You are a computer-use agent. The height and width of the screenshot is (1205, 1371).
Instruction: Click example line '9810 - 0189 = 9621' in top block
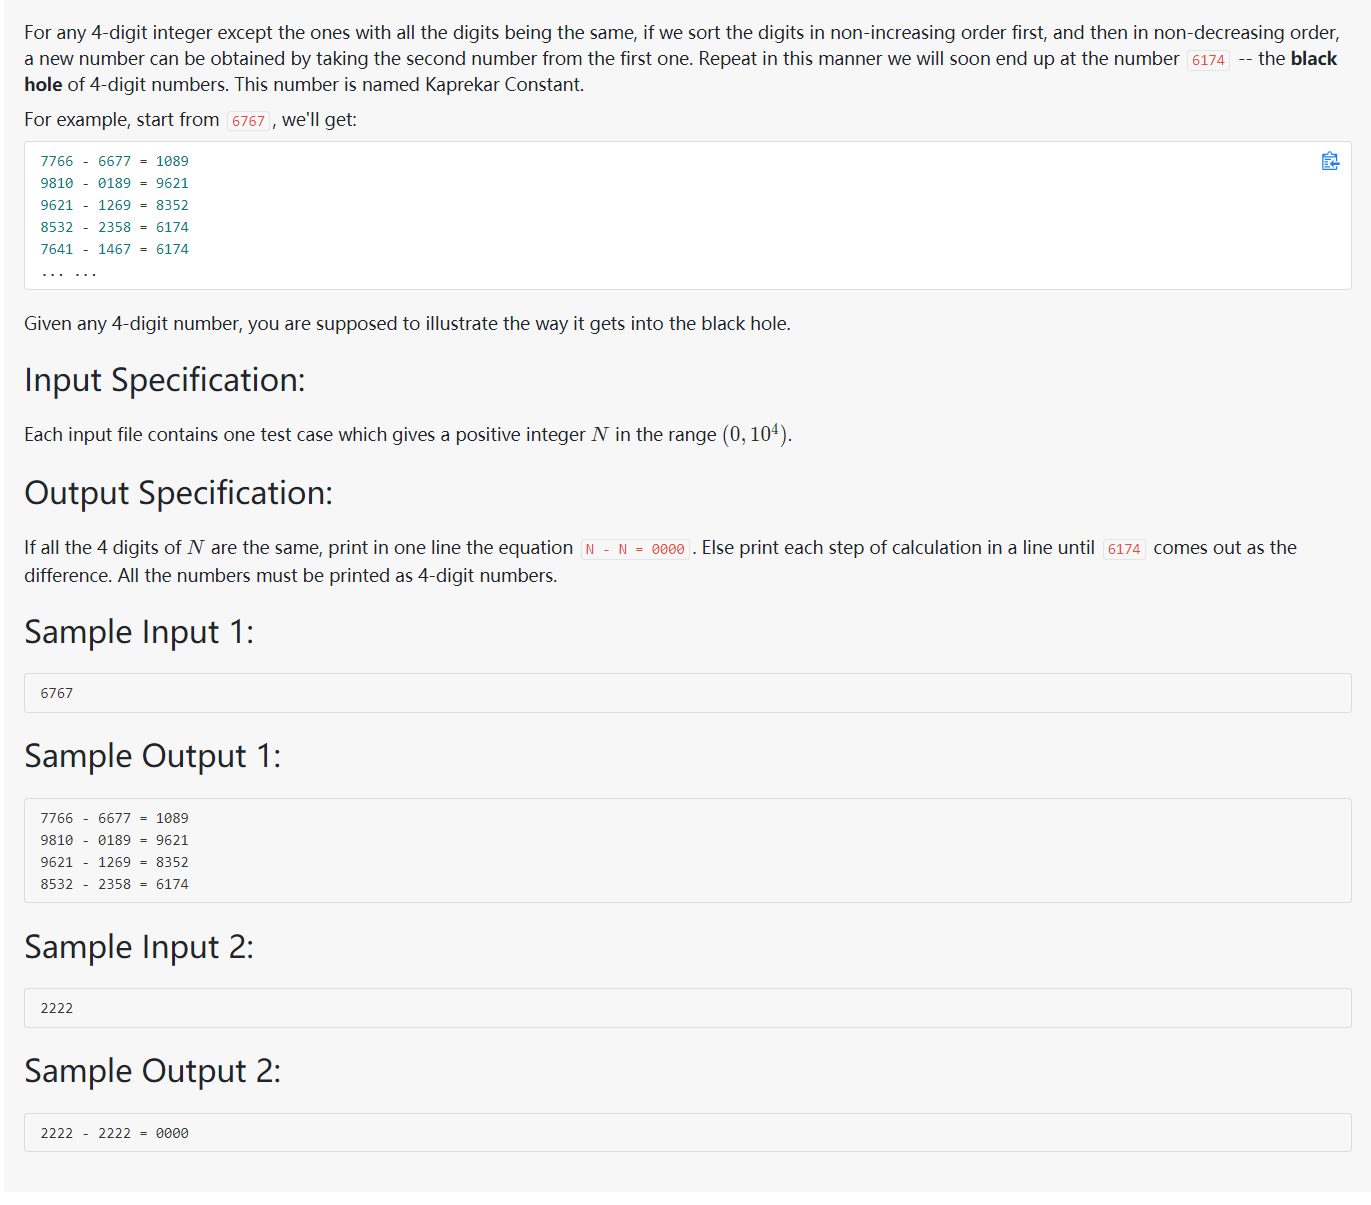coord(114,183)
